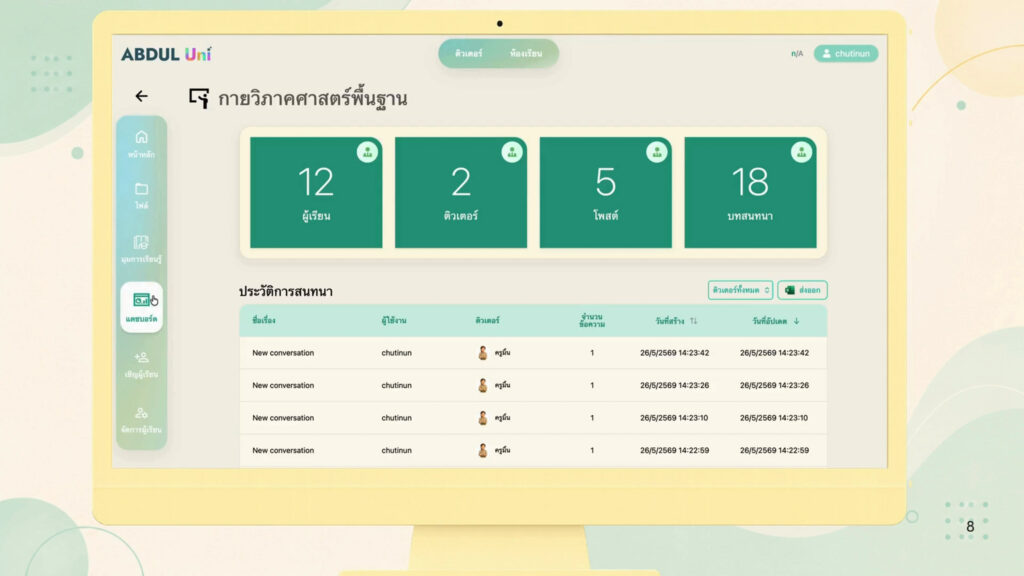
Task: Click created date 26/5/2569 14:23:42
Action: coord(675,353)
